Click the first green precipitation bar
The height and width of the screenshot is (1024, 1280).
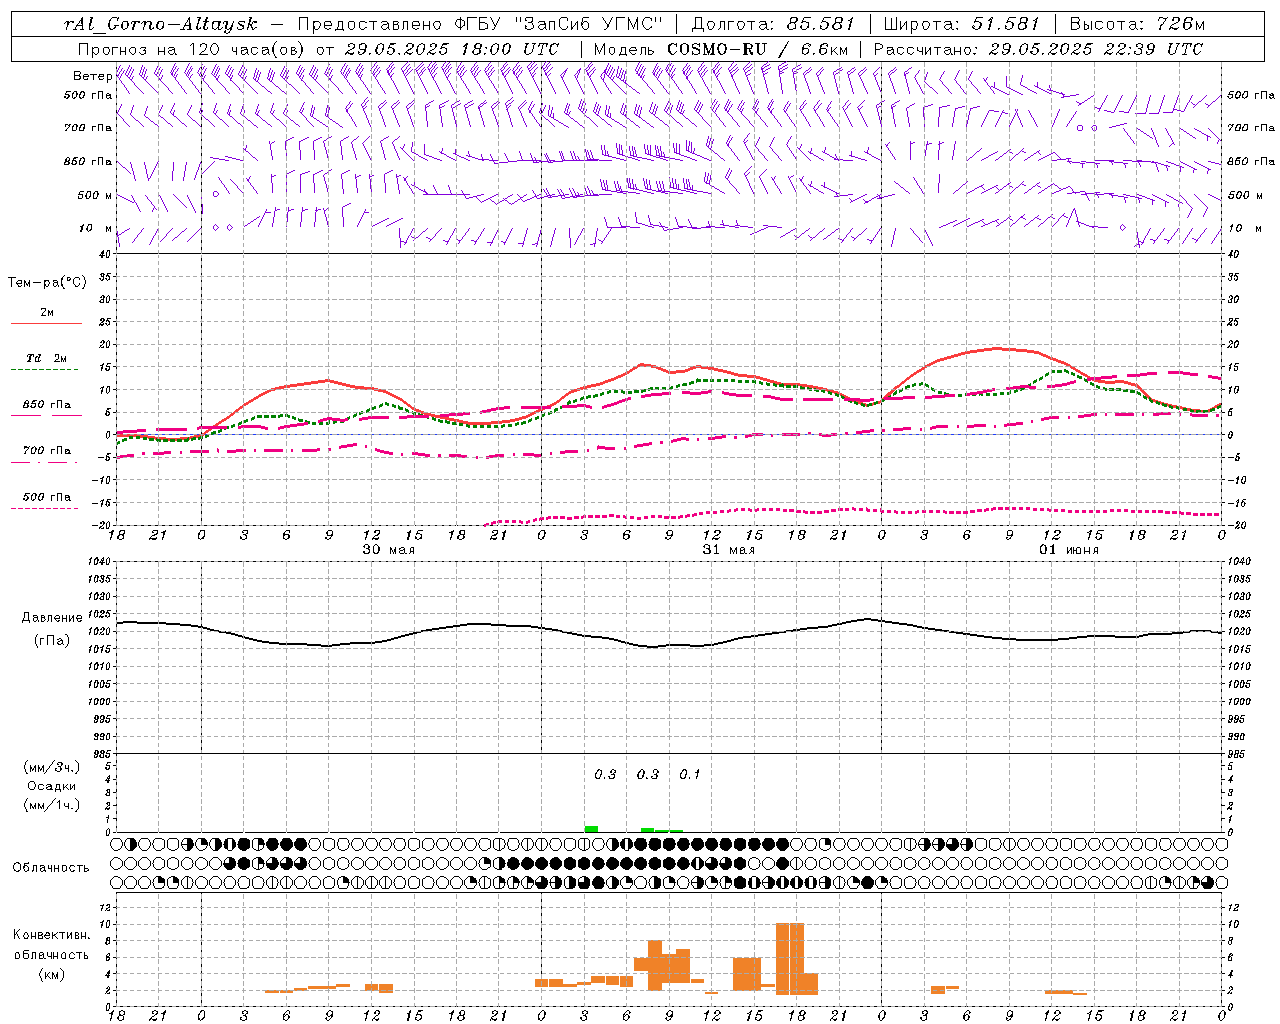click(x=591, y=829)
